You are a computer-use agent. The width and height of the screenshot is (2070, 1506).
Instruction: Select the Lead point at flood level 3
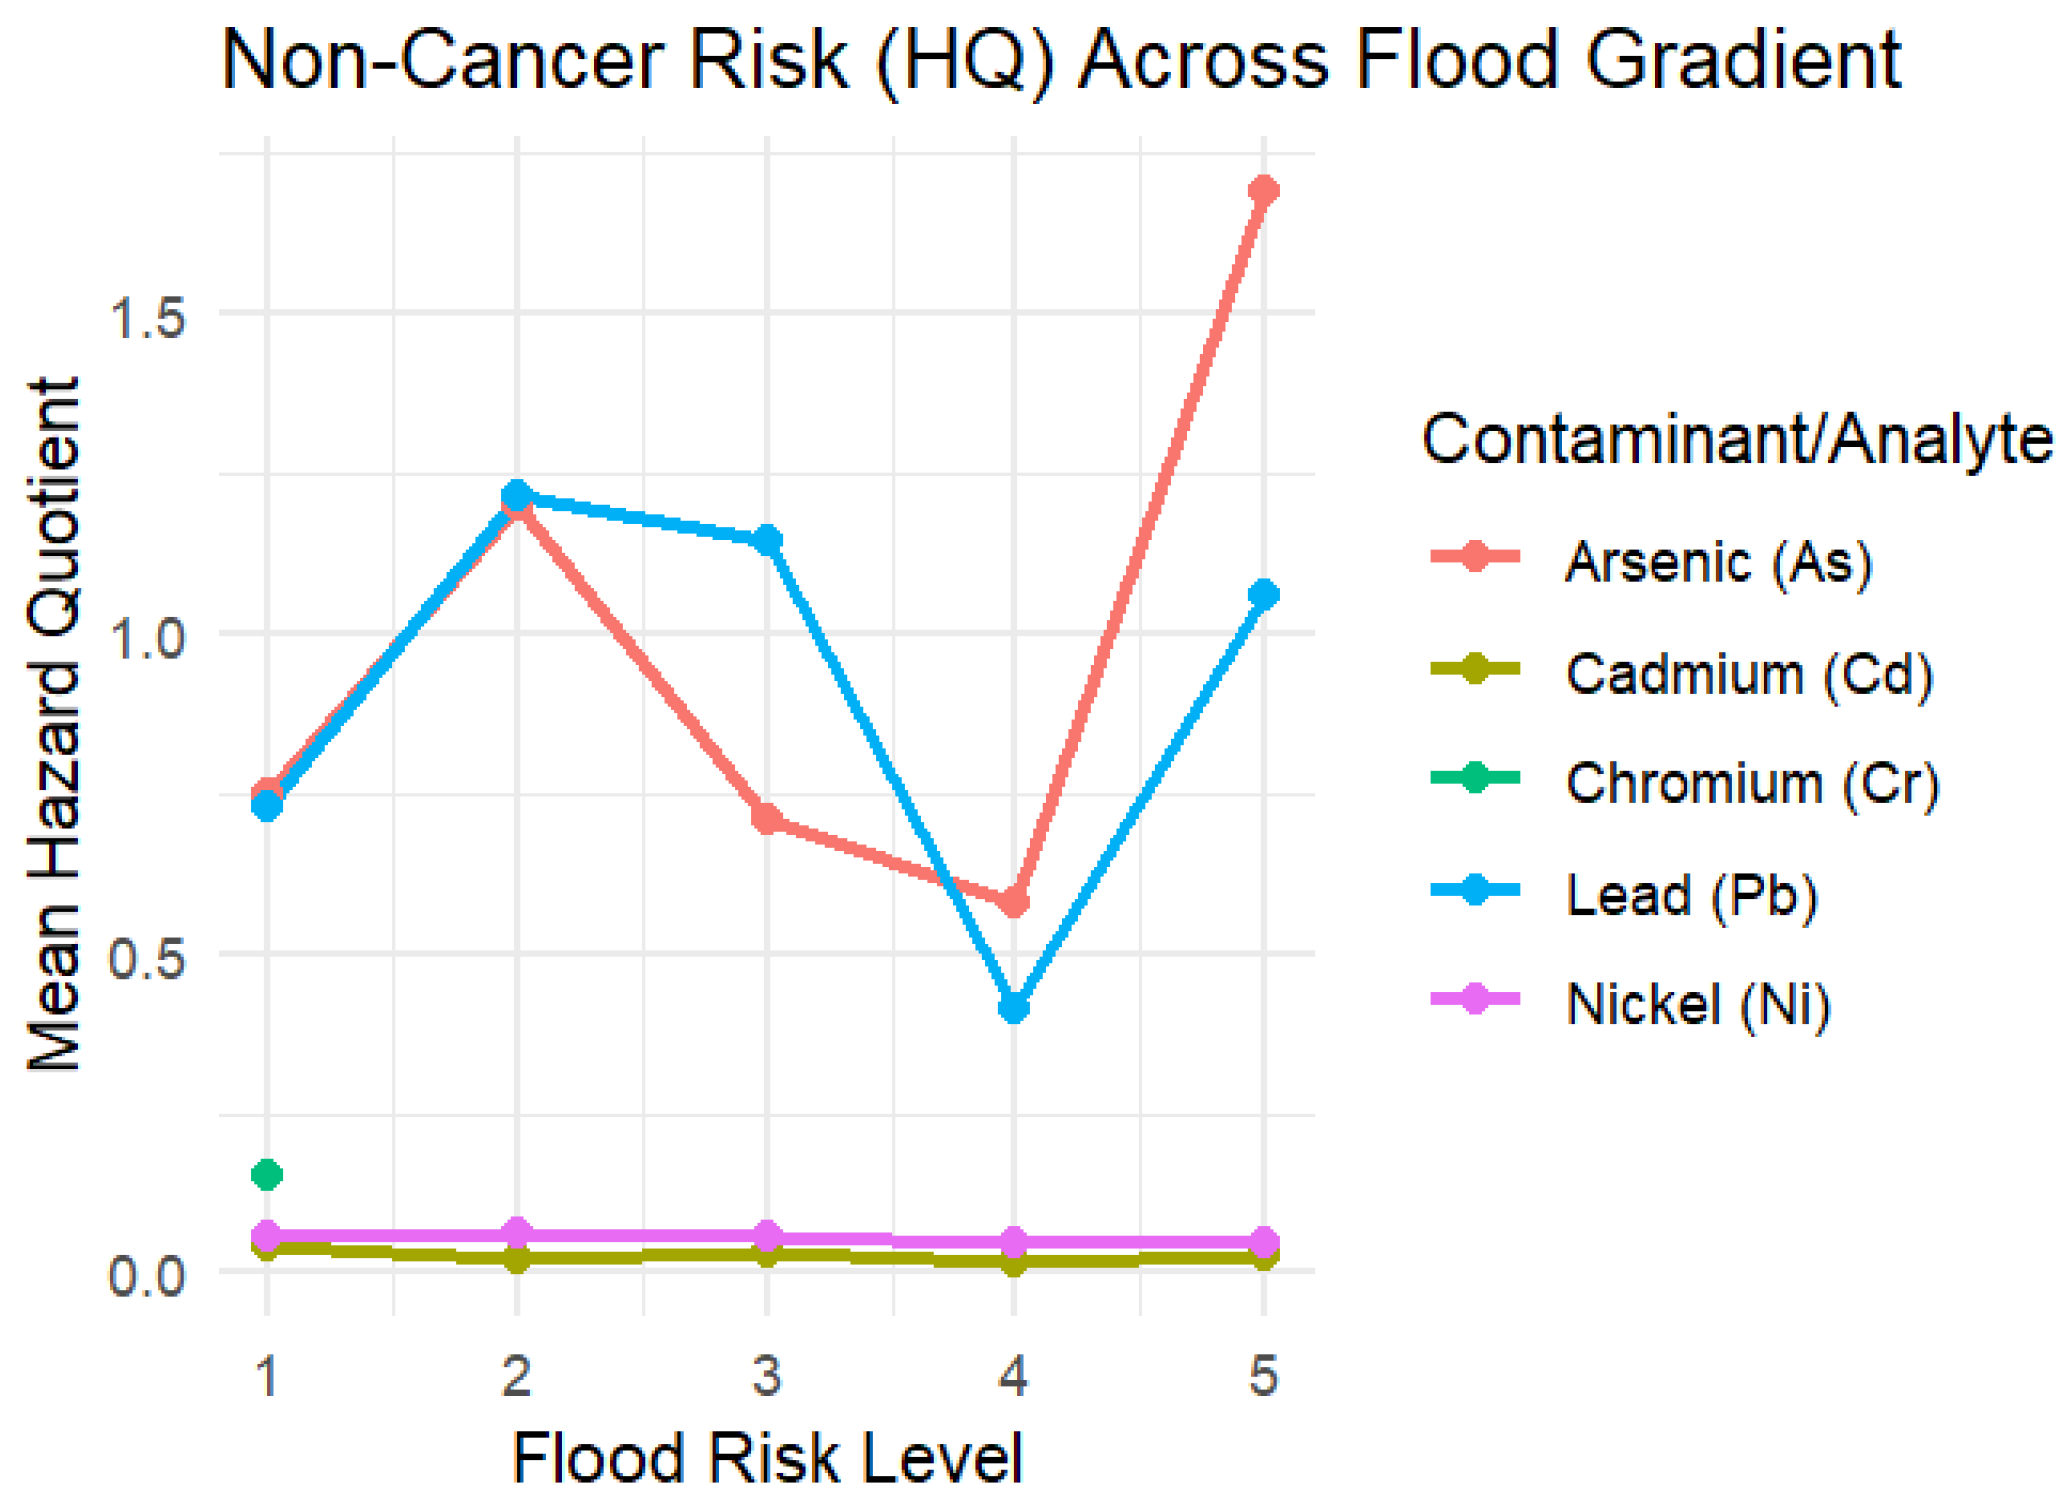pos(767,541)
